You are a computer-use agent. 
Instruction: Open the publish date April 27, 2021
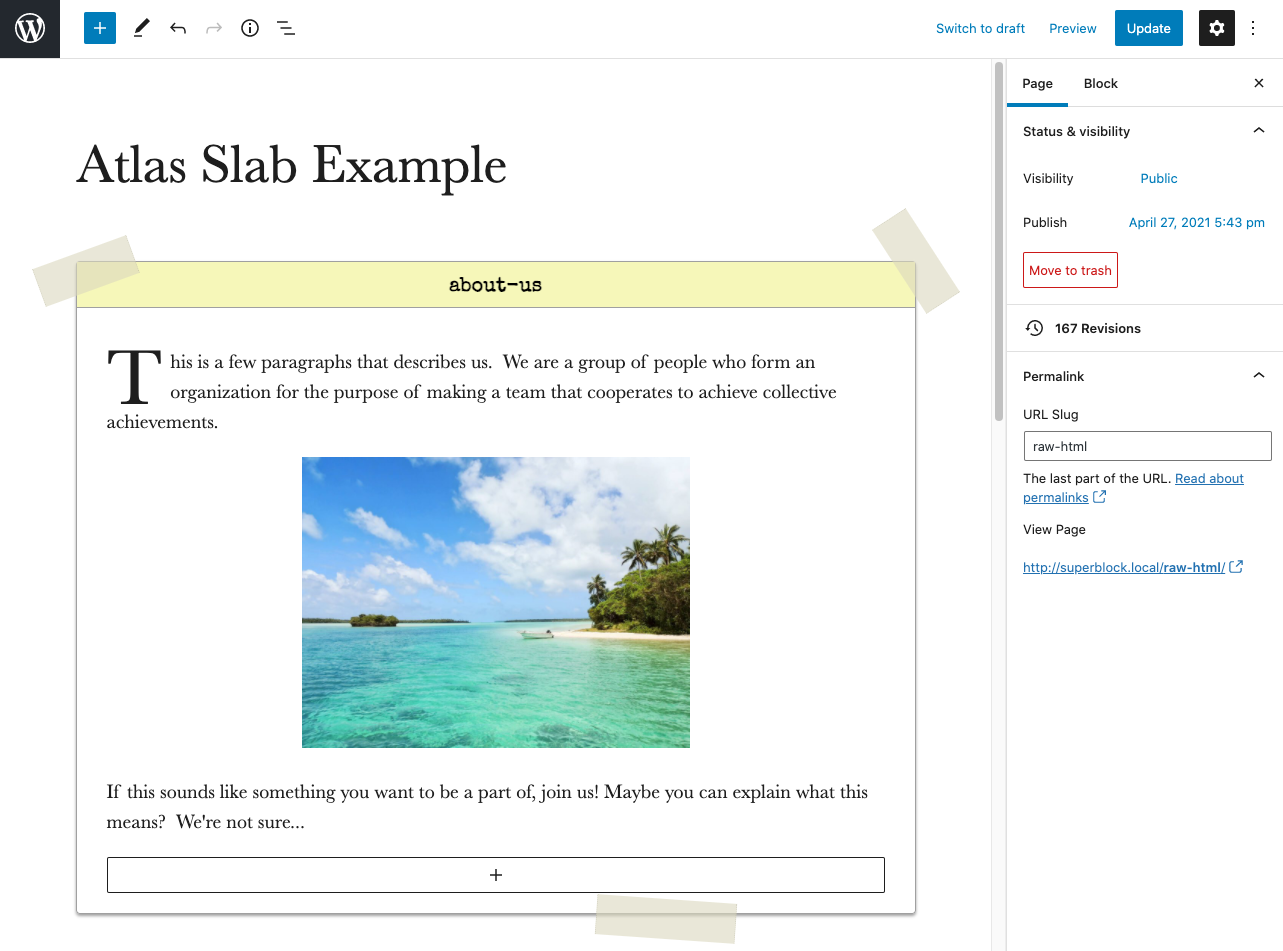[1196, 223]
